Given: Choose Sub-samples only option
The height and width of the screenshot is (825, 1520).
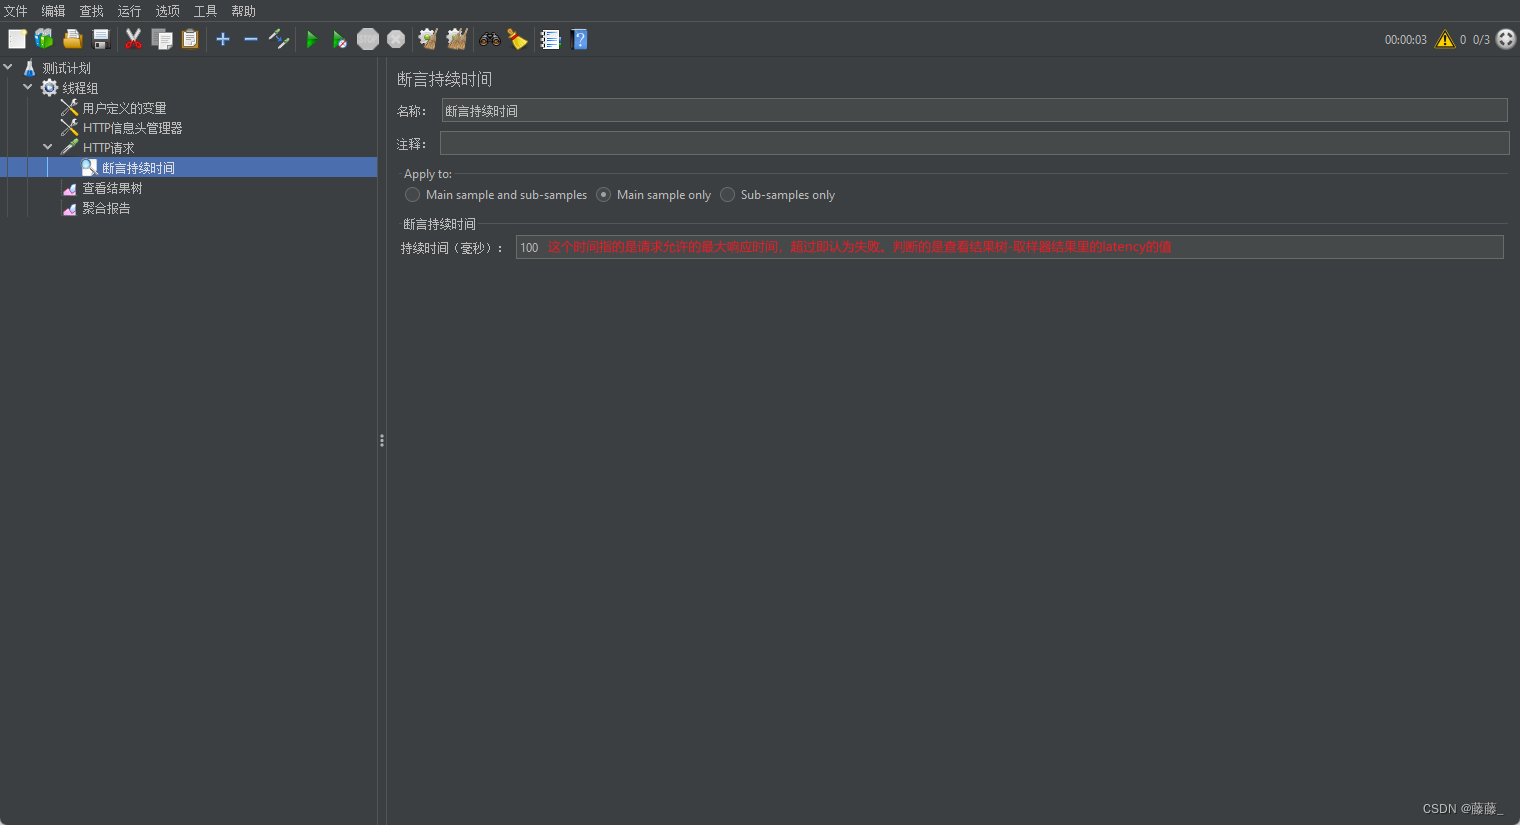Looking at the screenshot, I should point(778,195).
